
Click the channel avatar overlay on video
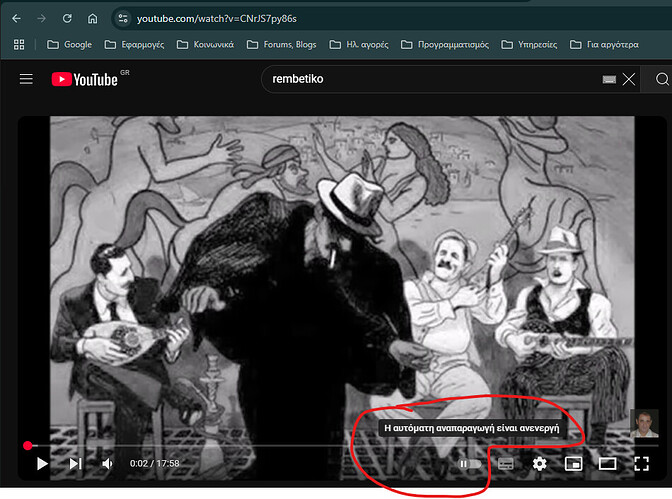644,424
